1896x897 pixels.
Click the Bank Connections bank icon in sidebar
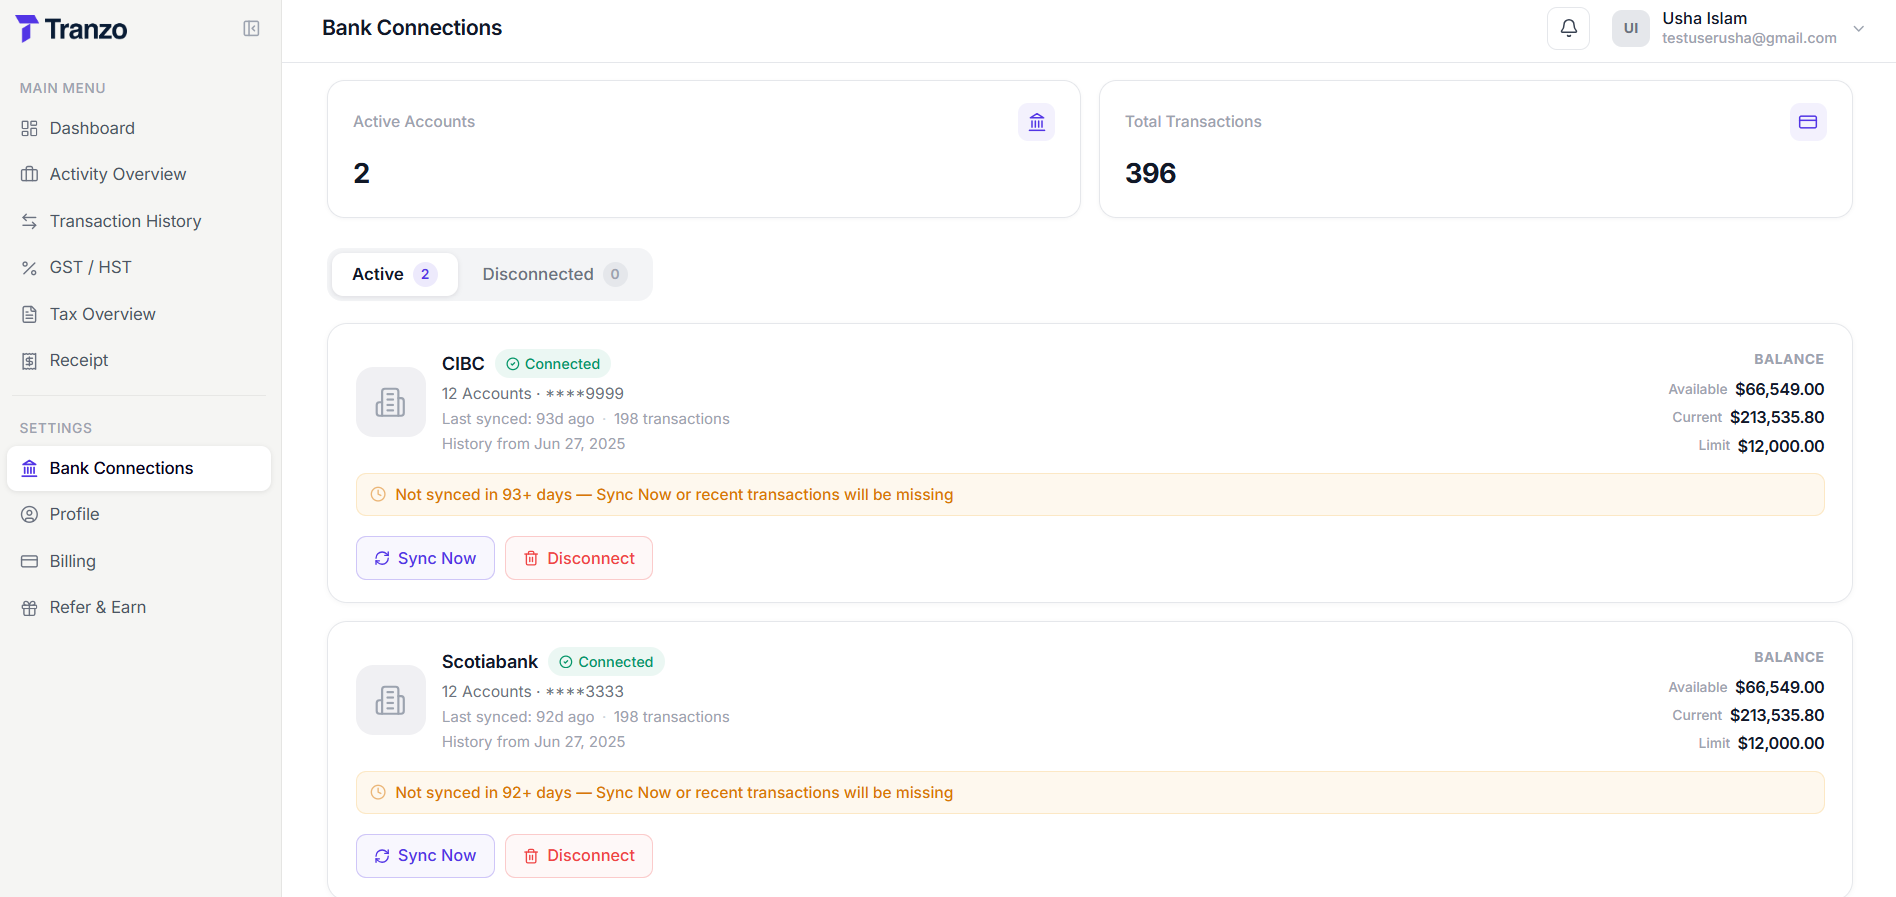29,468
